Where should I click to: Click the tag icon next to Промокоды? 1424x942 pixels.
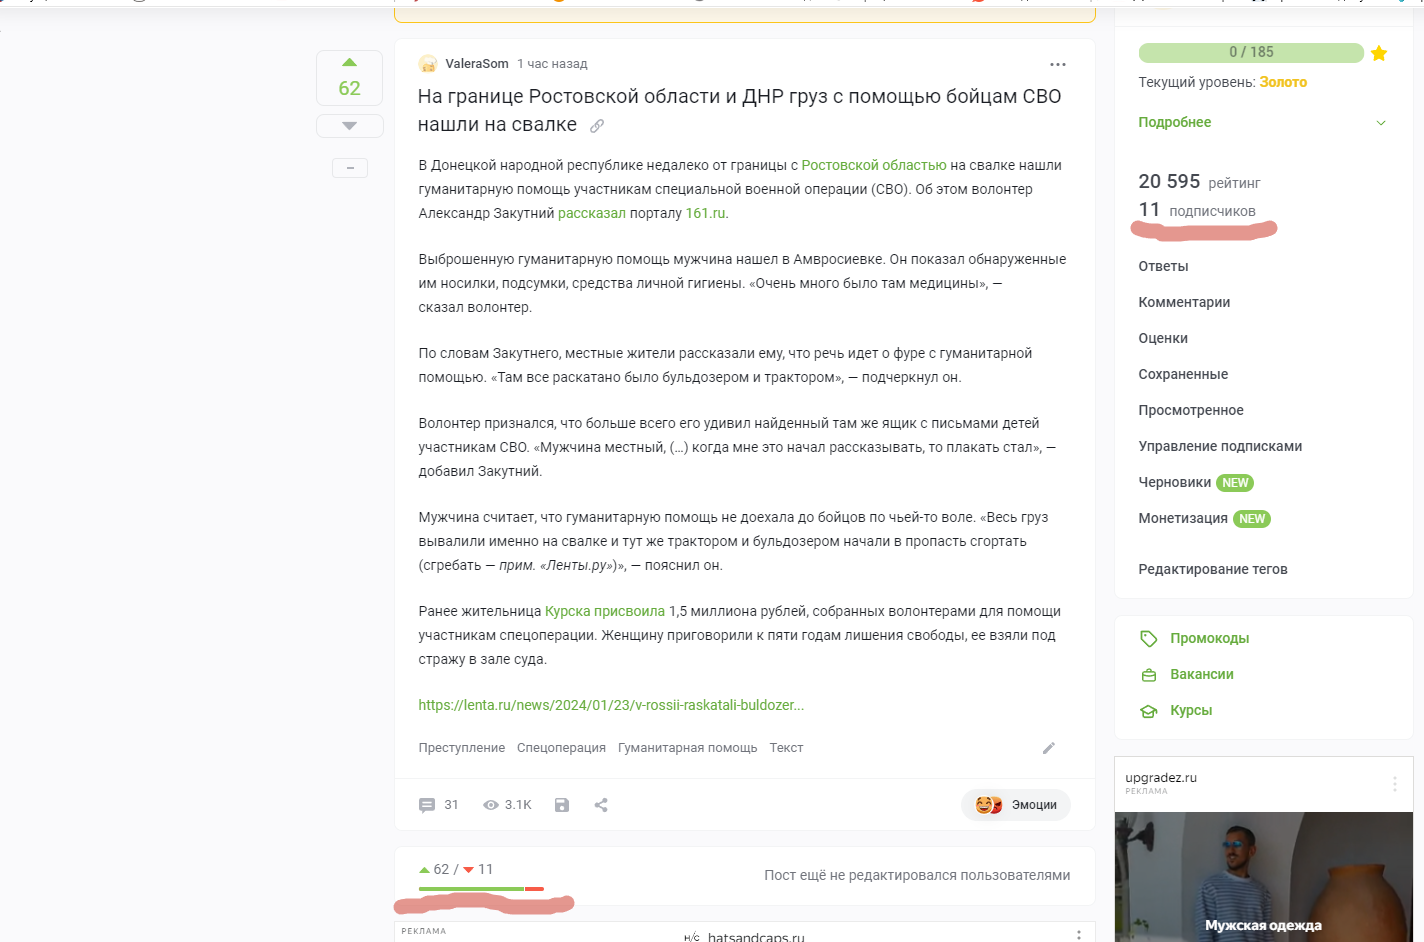(x=1149, y=639)
